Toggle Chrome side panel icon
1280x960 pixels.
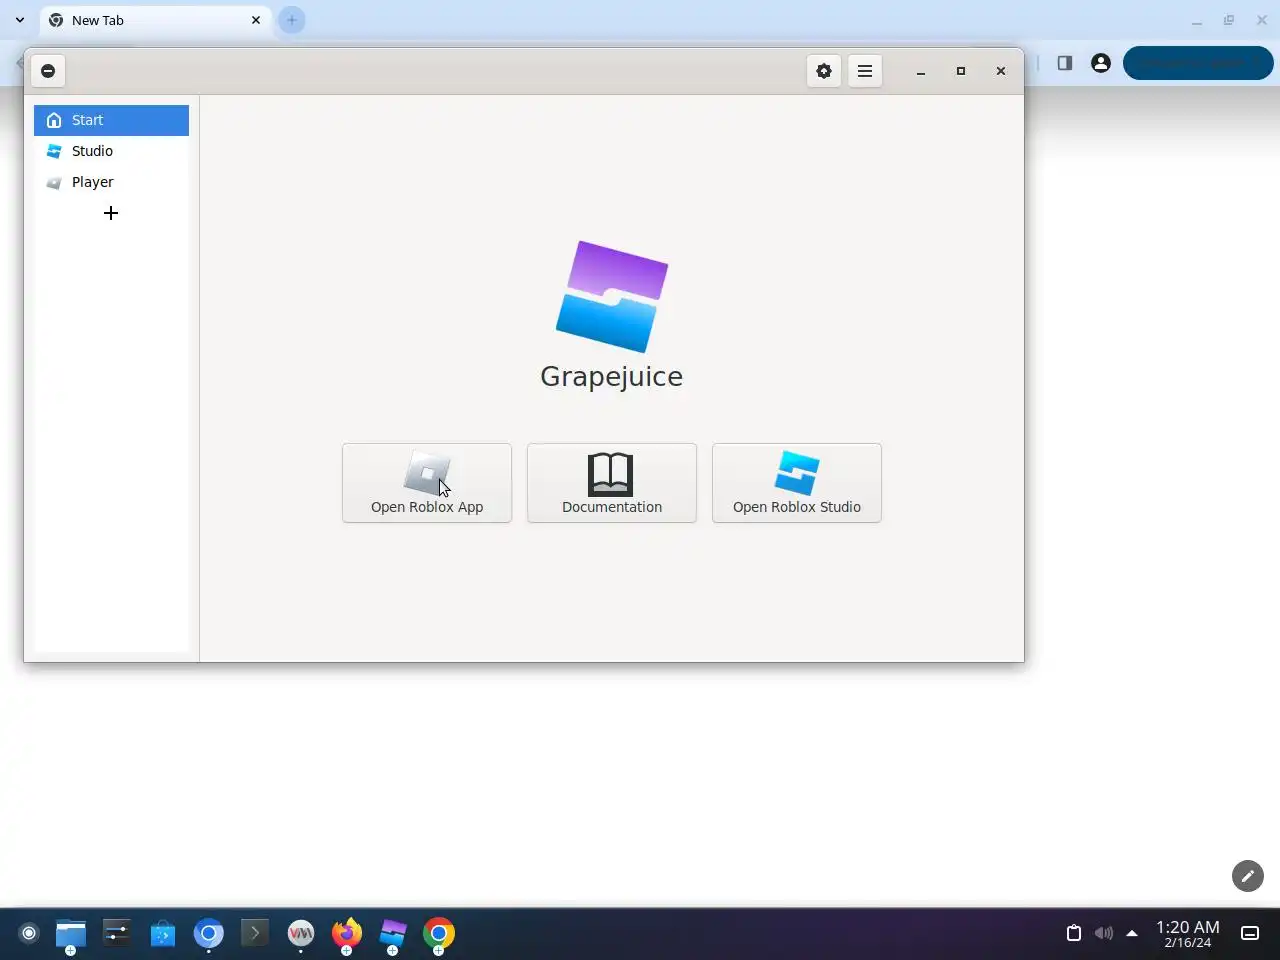click(1065, 63)
